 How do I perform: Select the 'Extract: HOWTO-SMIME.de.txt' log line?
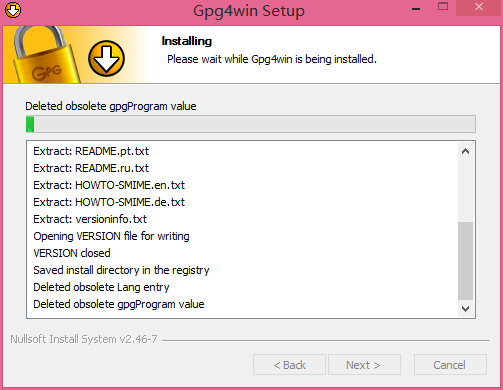(x=109, y=202)
